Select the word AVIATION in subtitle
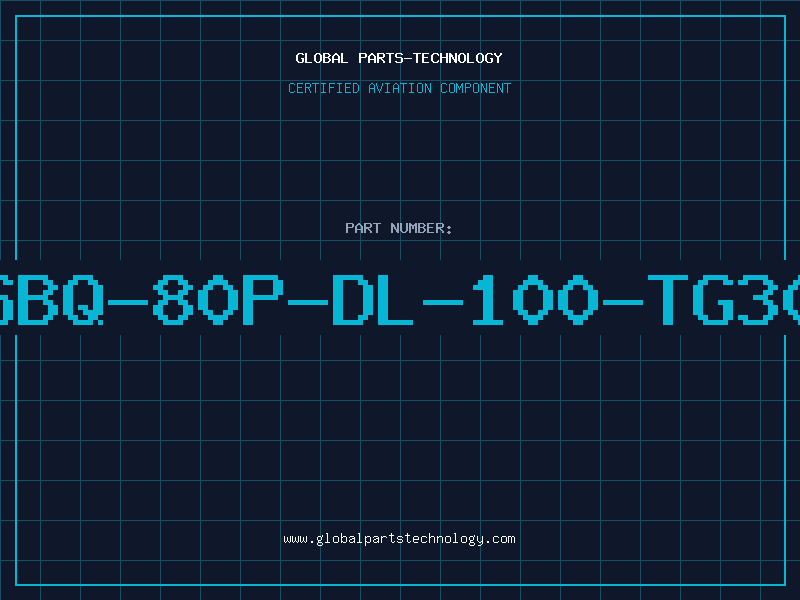 point(400,88)
